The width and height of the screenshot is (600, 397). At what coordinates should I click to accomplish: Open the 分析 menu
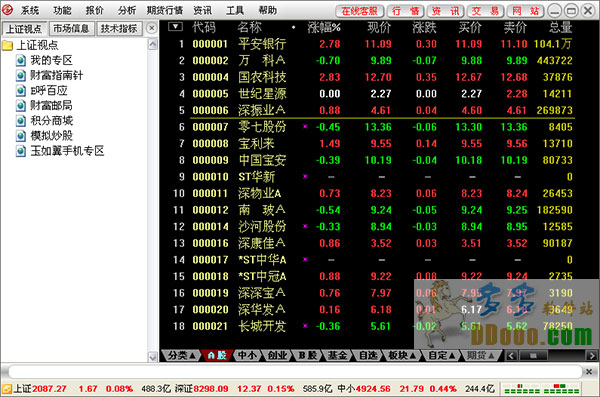click(x=127, y=10)
